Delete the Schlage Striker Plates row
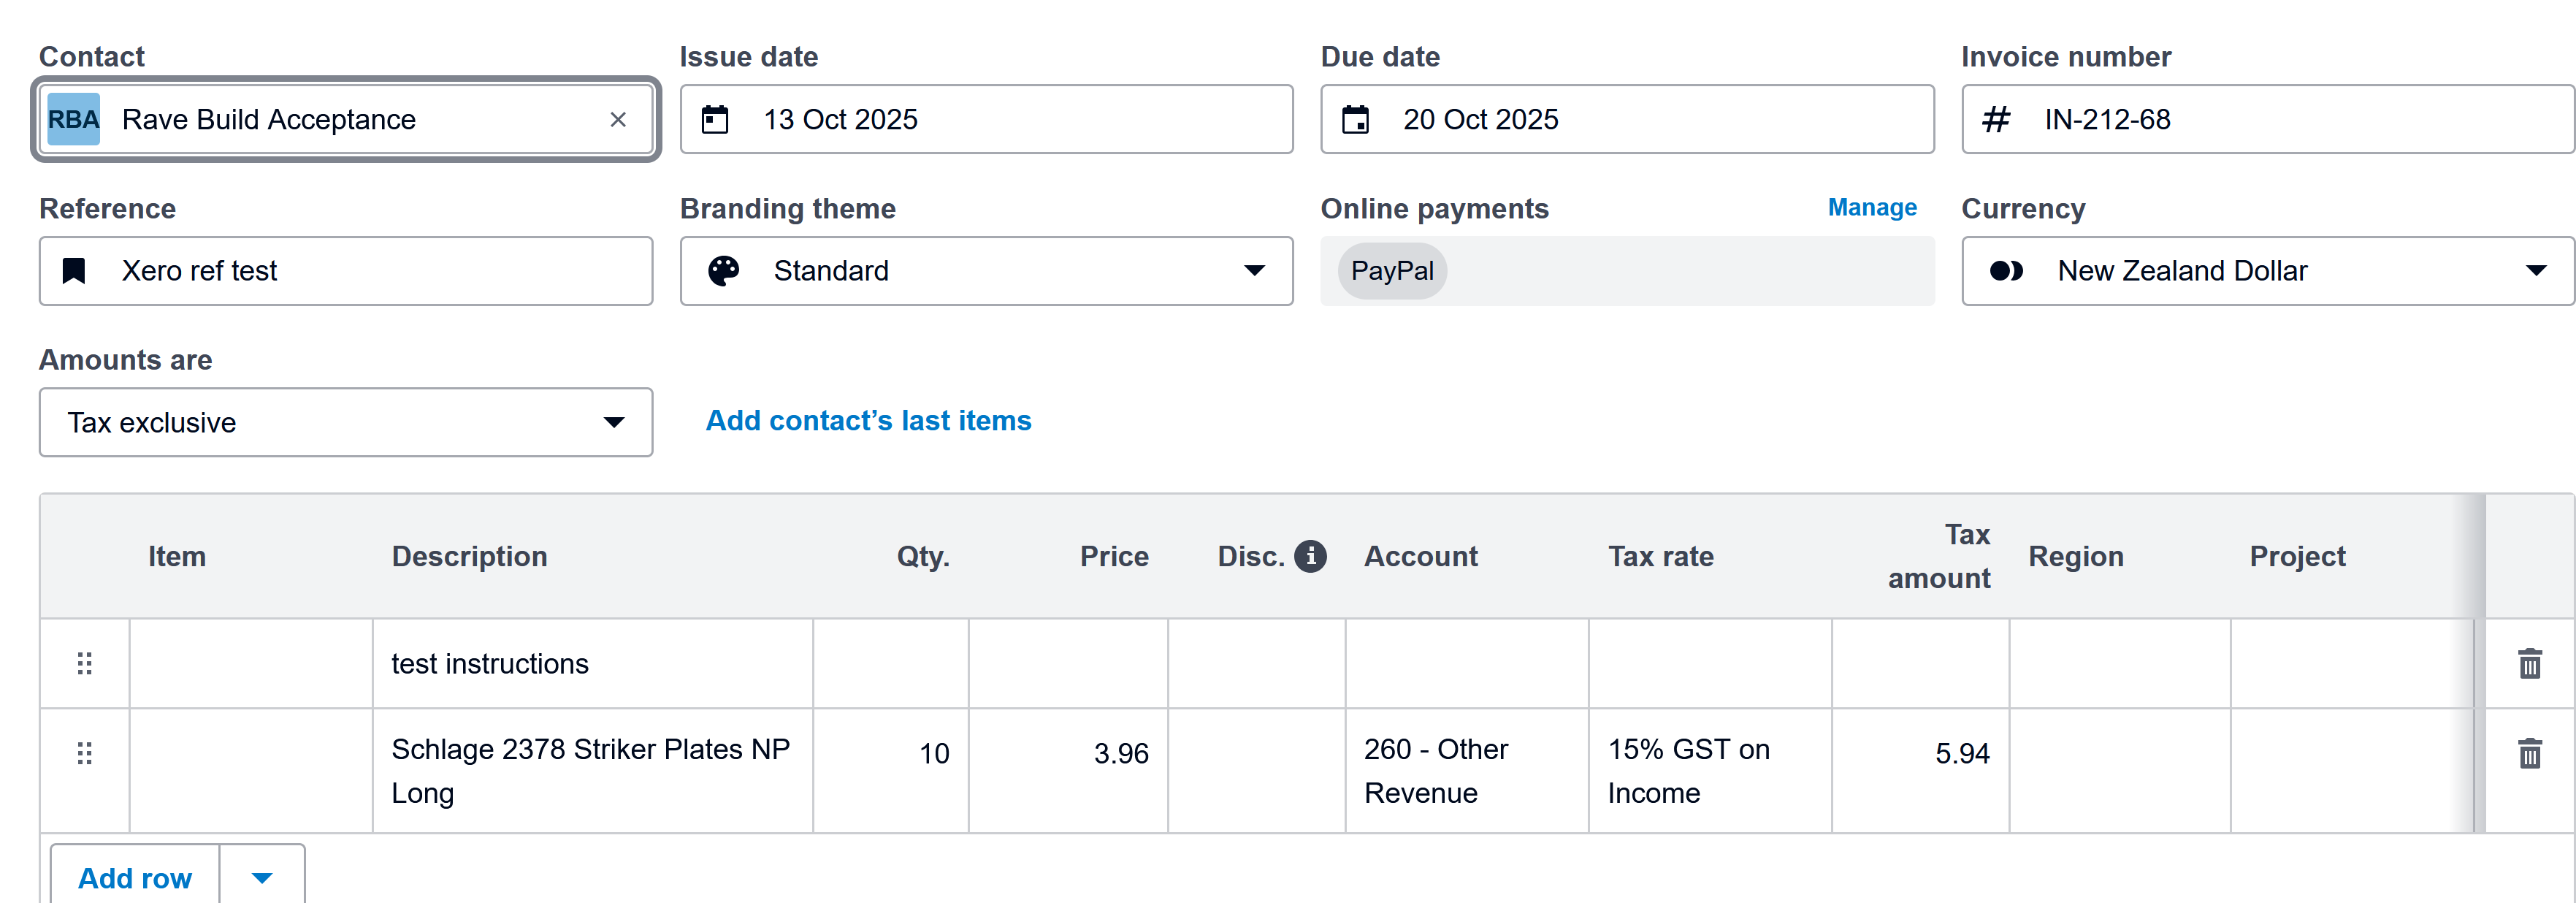The width and height of the screenshot is (2576, 903). 2529,753
